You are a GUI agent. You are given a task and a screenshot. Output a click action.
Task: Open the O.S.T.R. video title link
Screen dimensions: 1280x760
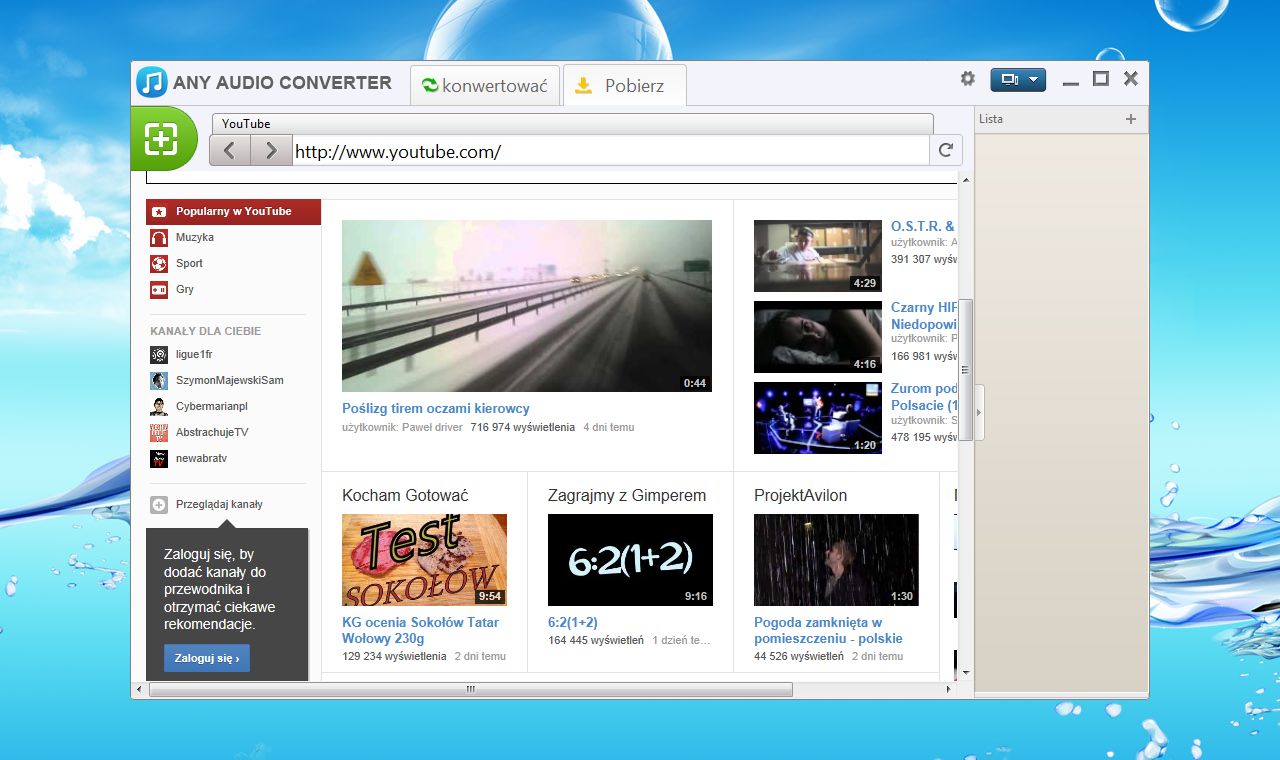click(923, 226)
